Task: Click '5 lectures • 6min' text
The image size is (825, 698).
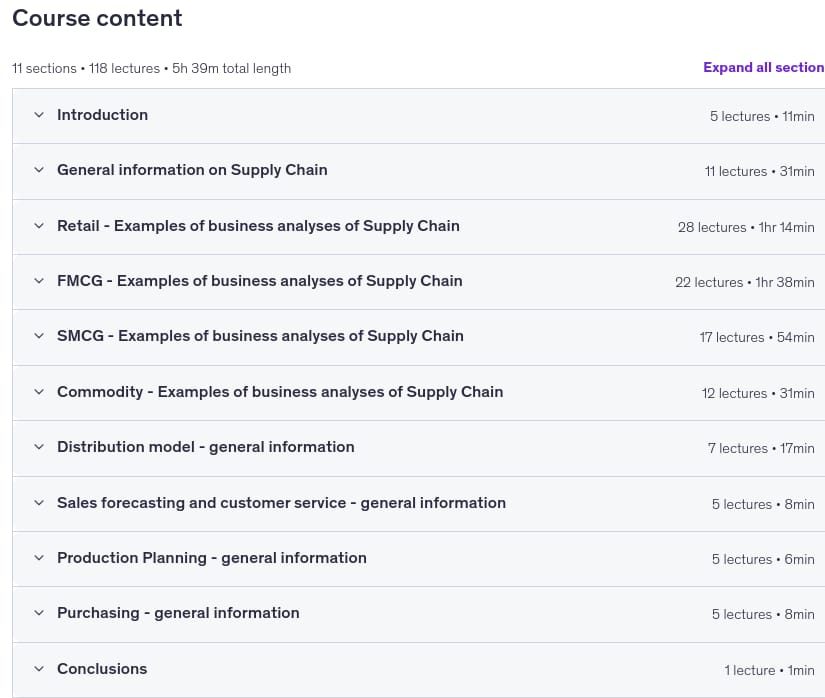Action: click(x=763, y=560)
